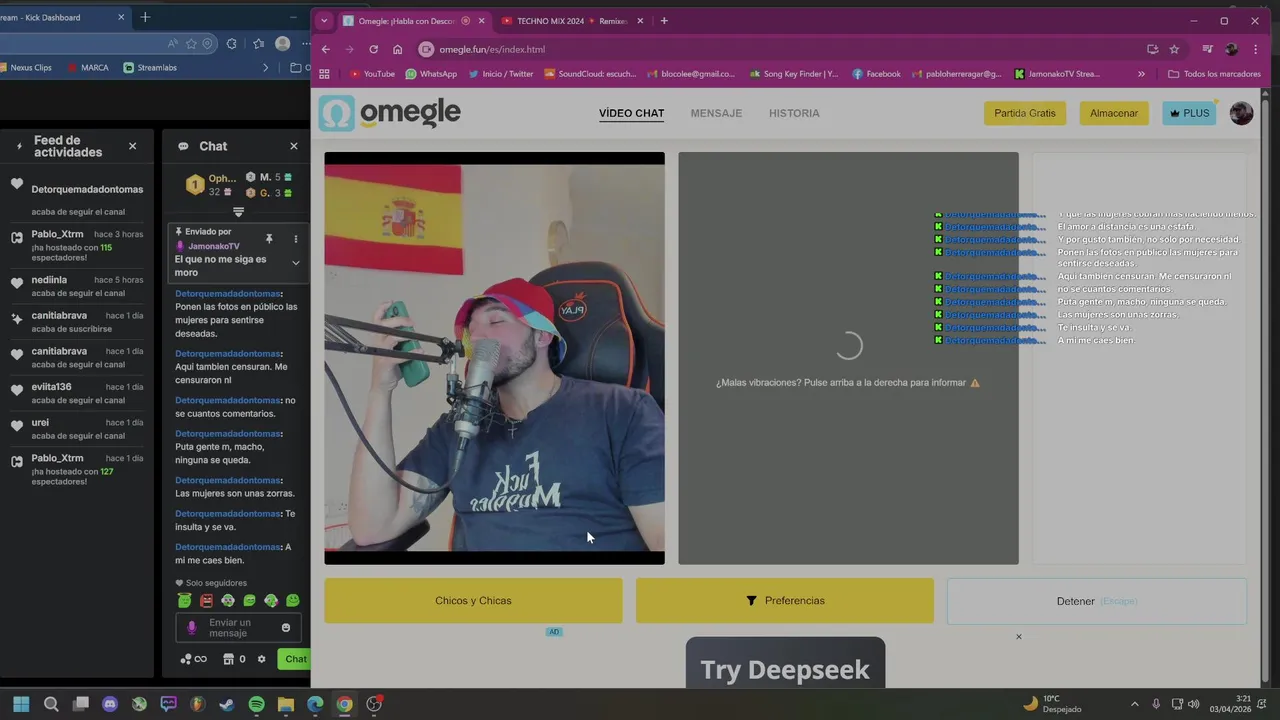Click the Omegle logo
This screenshot has height=720, width=1280.
point(390,113)
